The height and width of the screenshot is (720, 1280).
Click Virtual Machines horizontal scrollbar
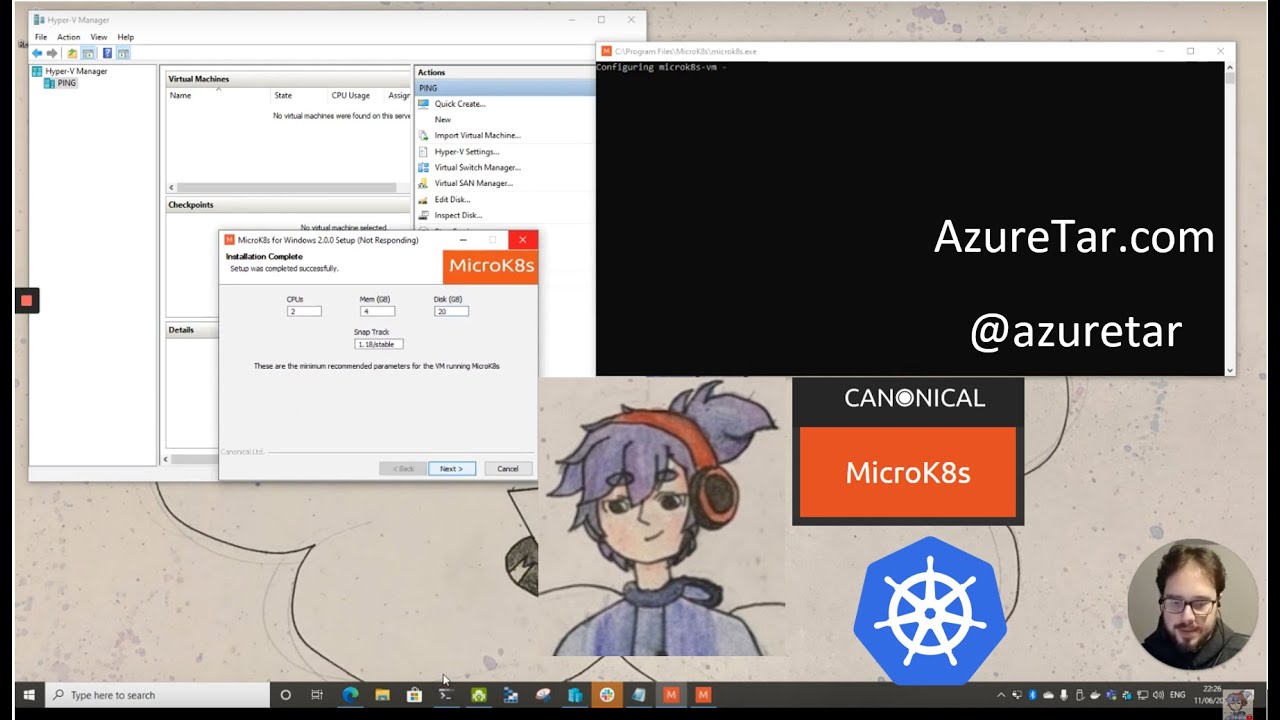(288, 187)
